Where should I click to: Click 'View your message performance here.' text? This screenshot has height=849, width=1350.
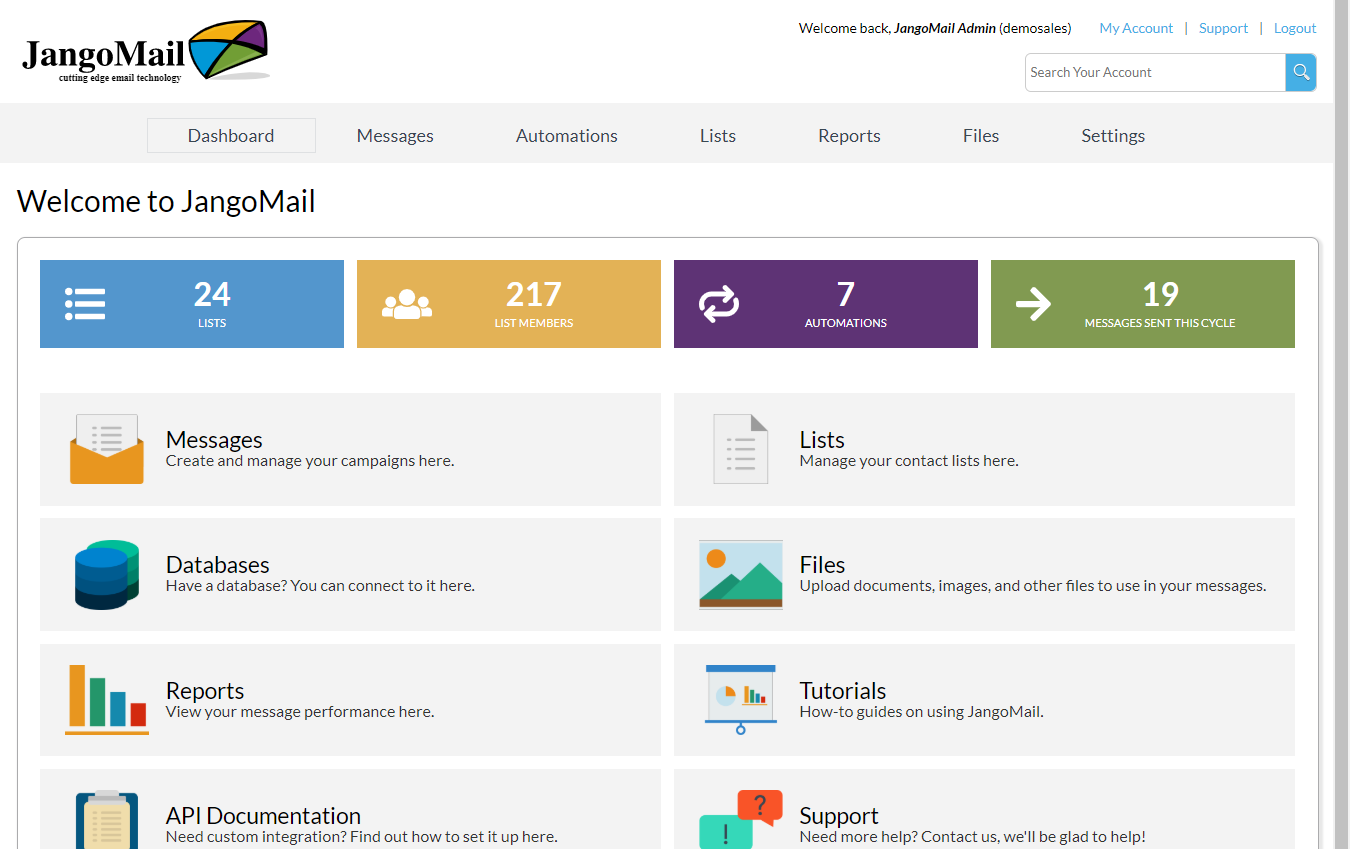(x=300, y=712)
